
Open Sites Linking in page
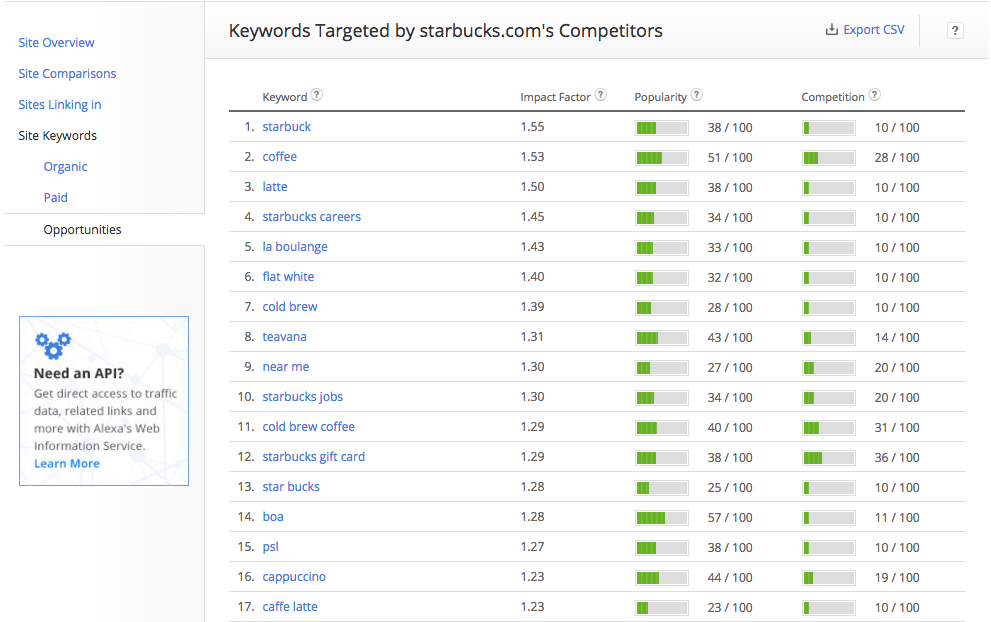click(59, 104)
